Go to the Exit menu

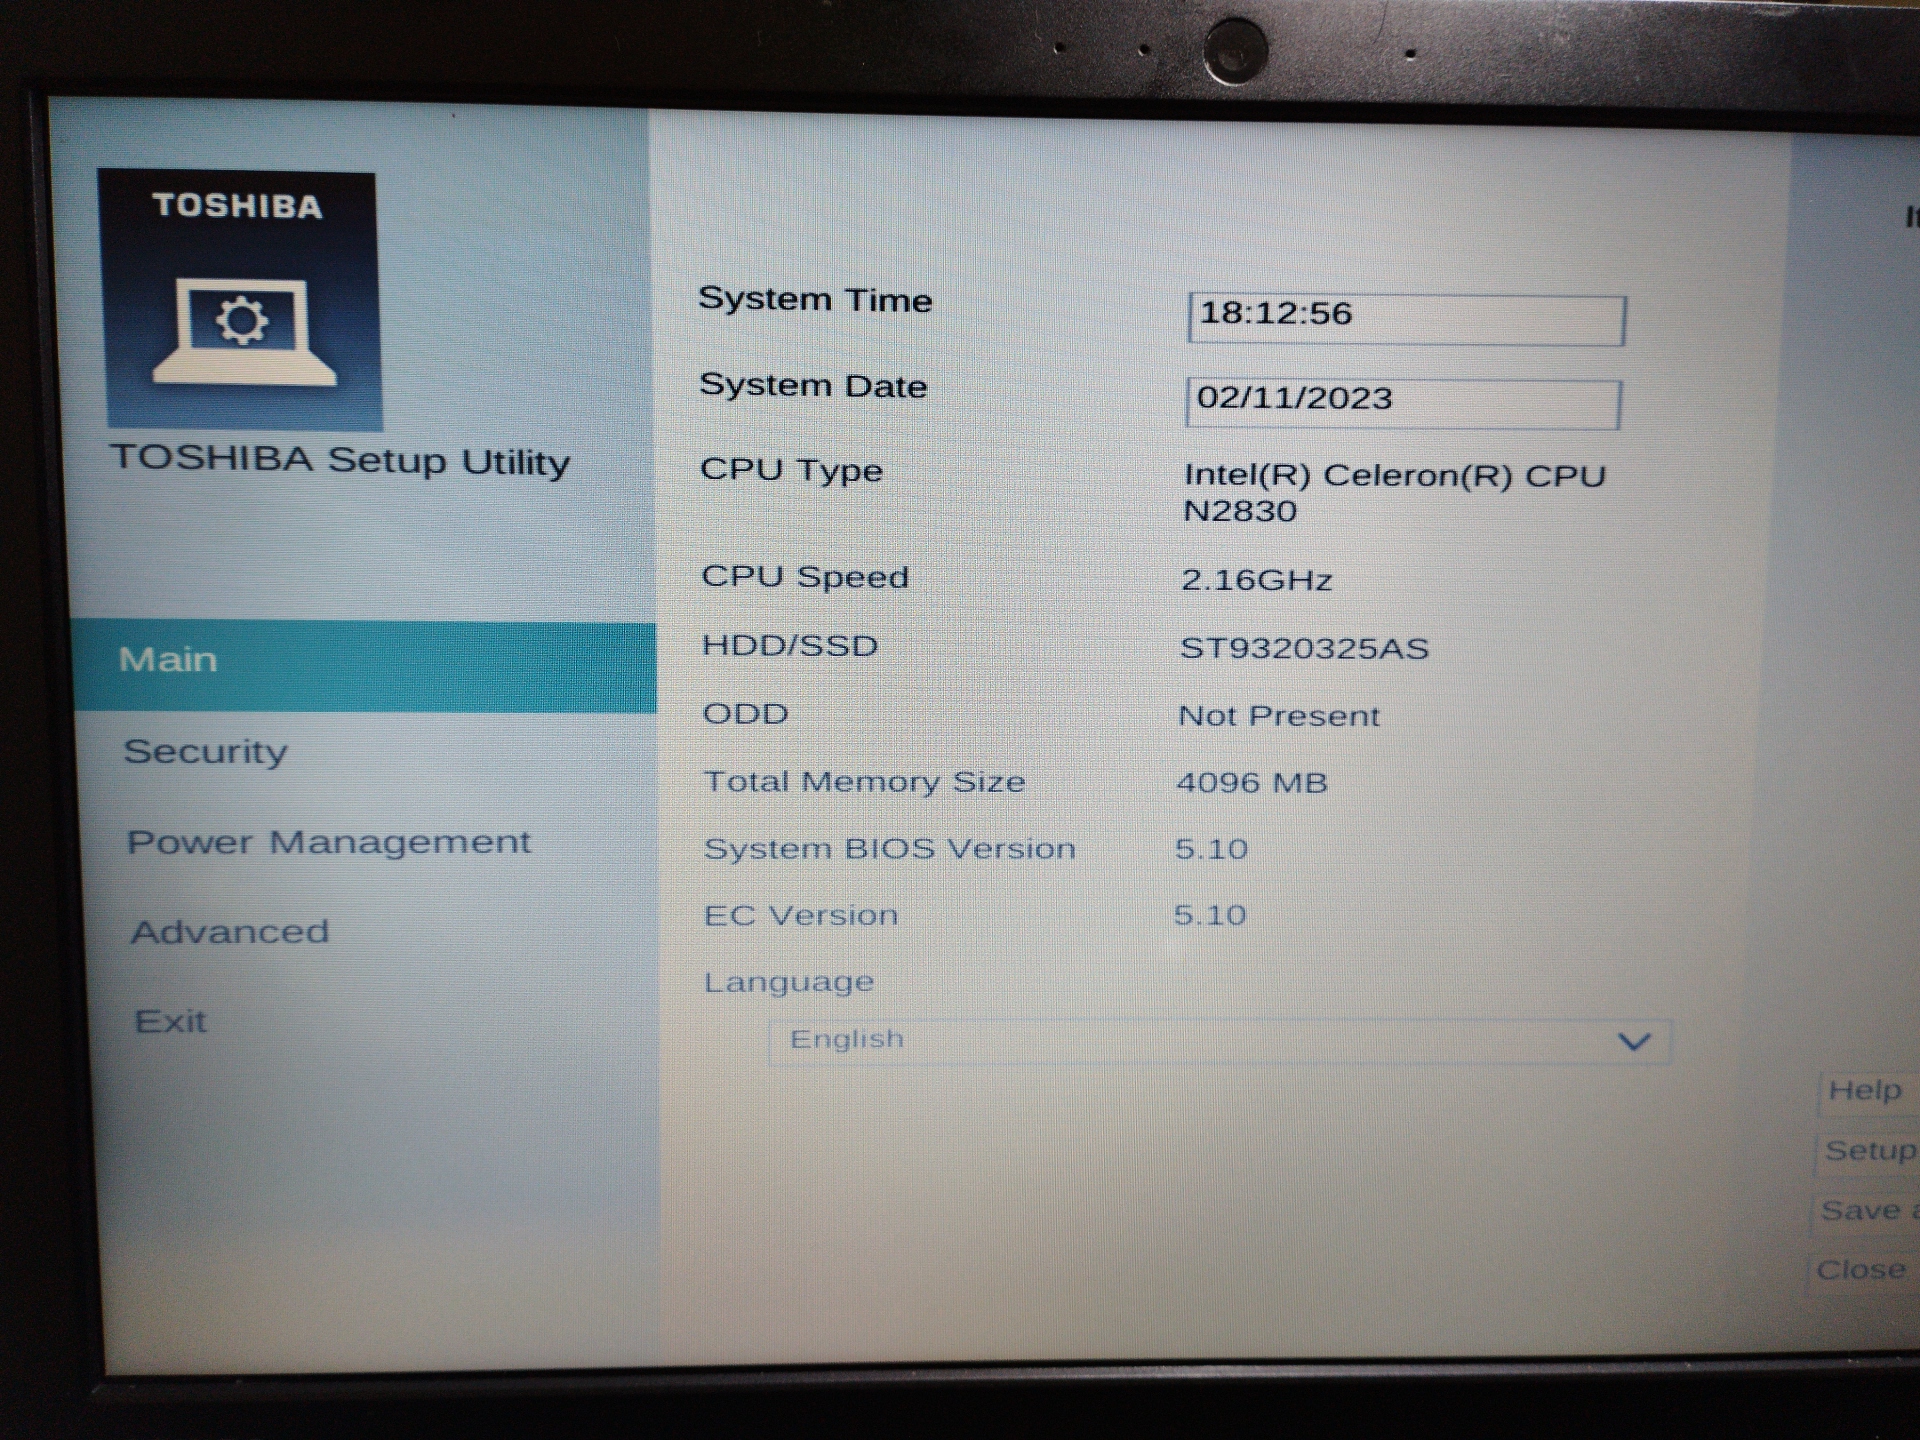pos(170,1021)
